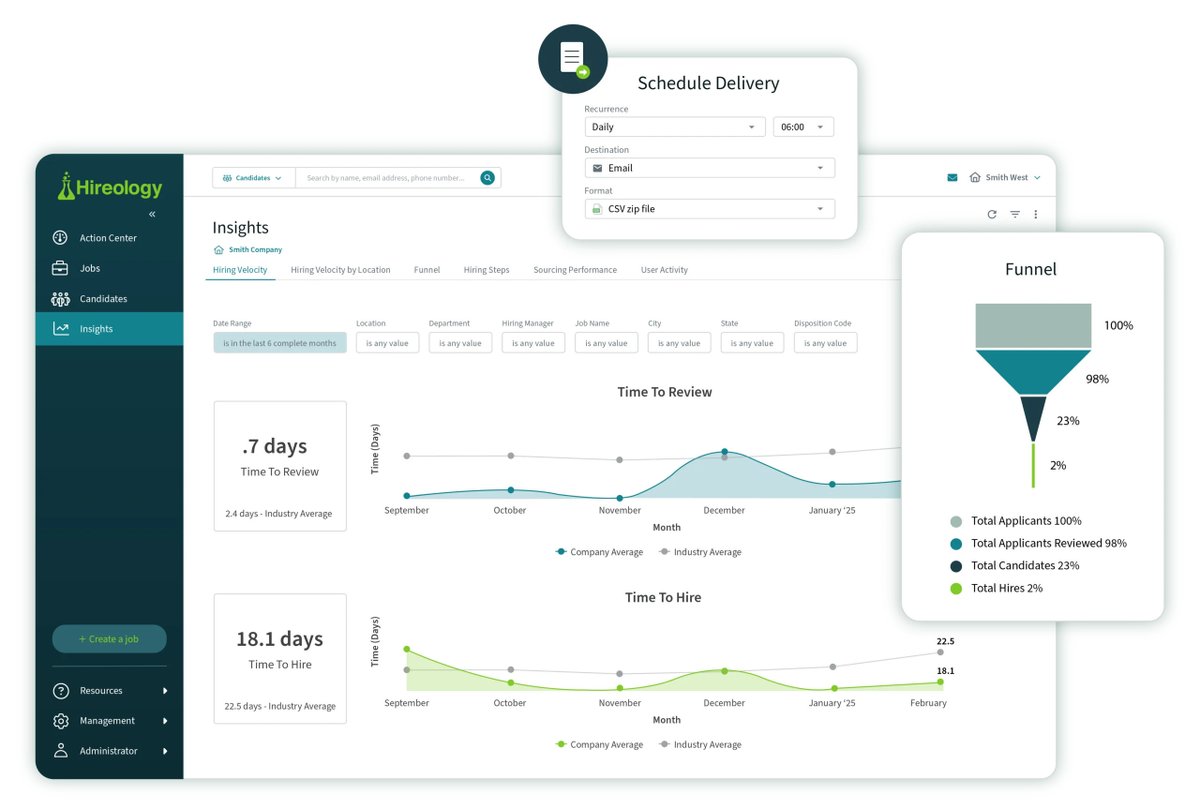Refresh the Insights report using the reload icon
The height and width of the screenshot is (809, 1200).
pyautogui.click(x=991, y=214)
